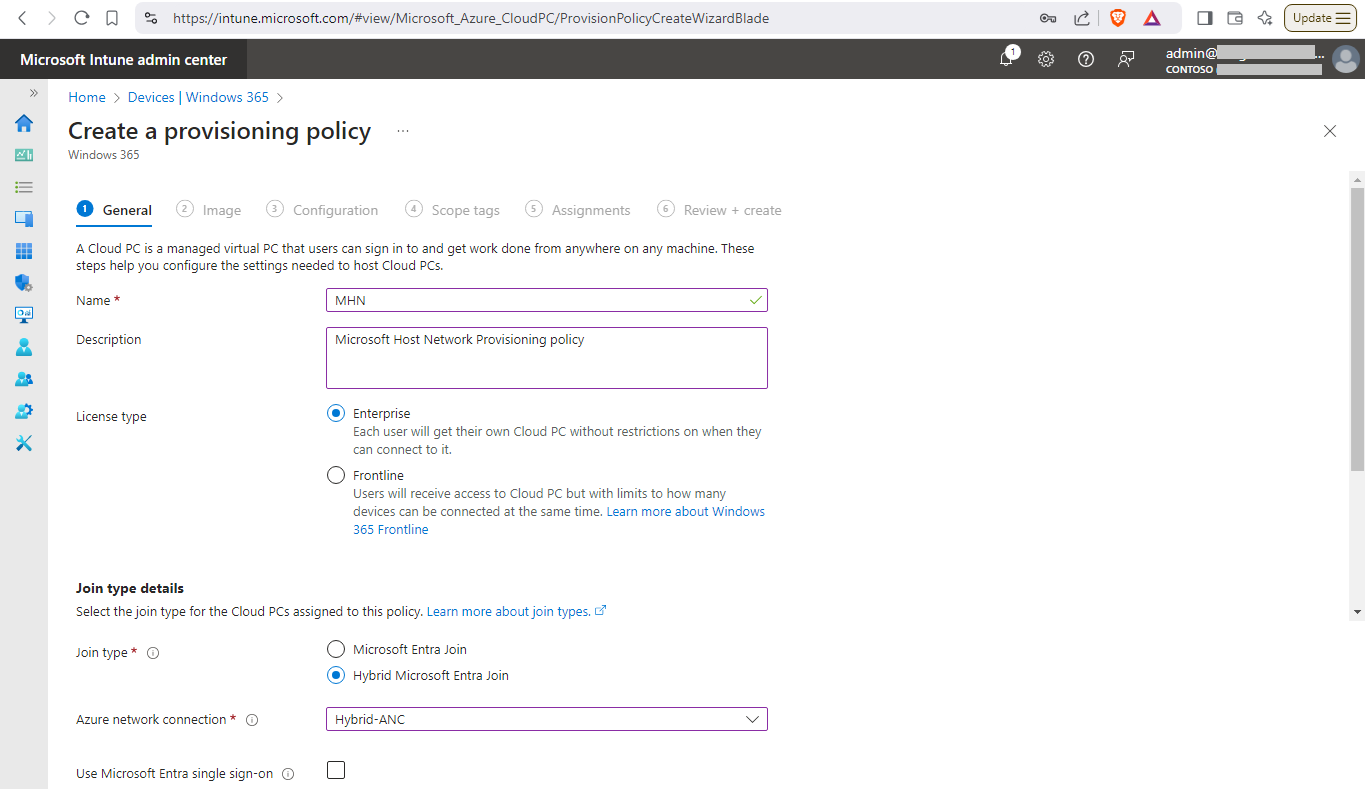
Task: Open Tenant administration icon in sidebar
Action: click(x=24, y=411)
